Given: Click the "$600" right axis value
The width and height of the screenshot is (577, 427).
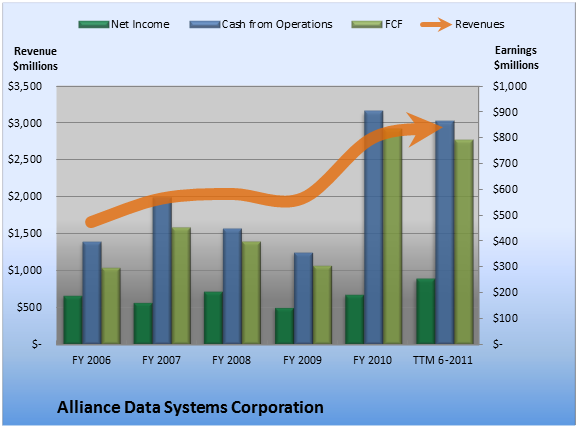Looking at the screenshot, I should (x=506, y=189).
